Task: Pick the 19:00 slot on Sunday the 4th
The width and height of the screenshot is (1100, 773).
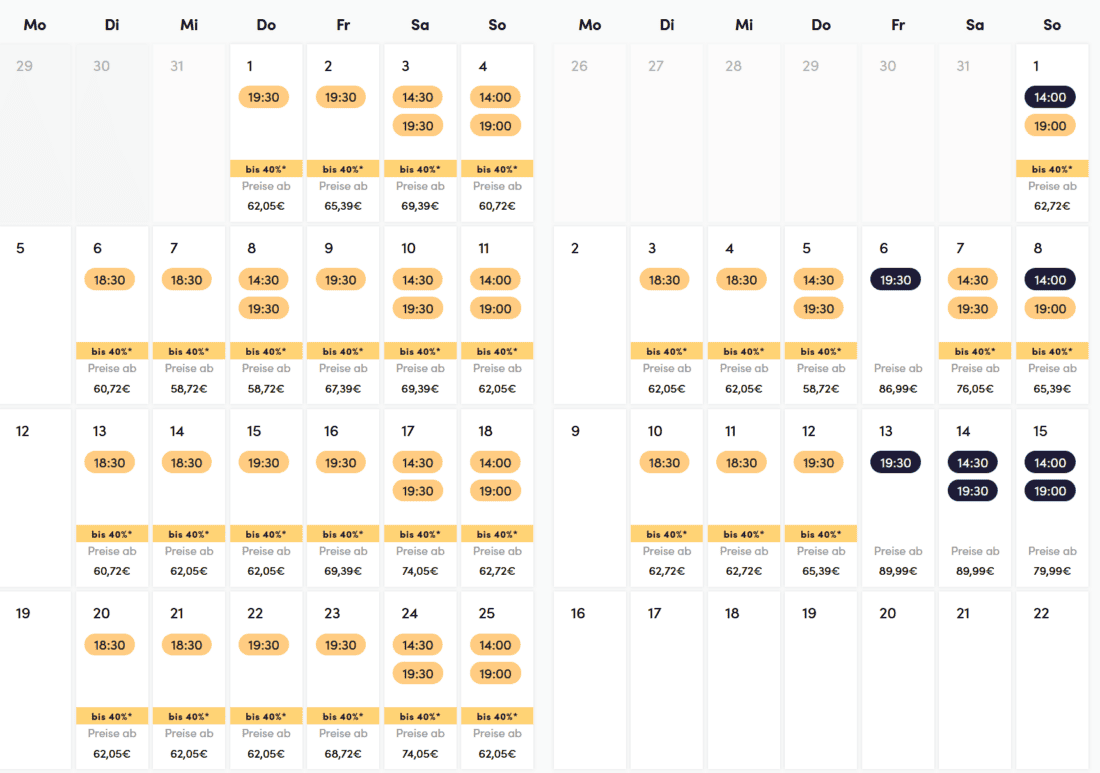Action: [x=495, y=126]
